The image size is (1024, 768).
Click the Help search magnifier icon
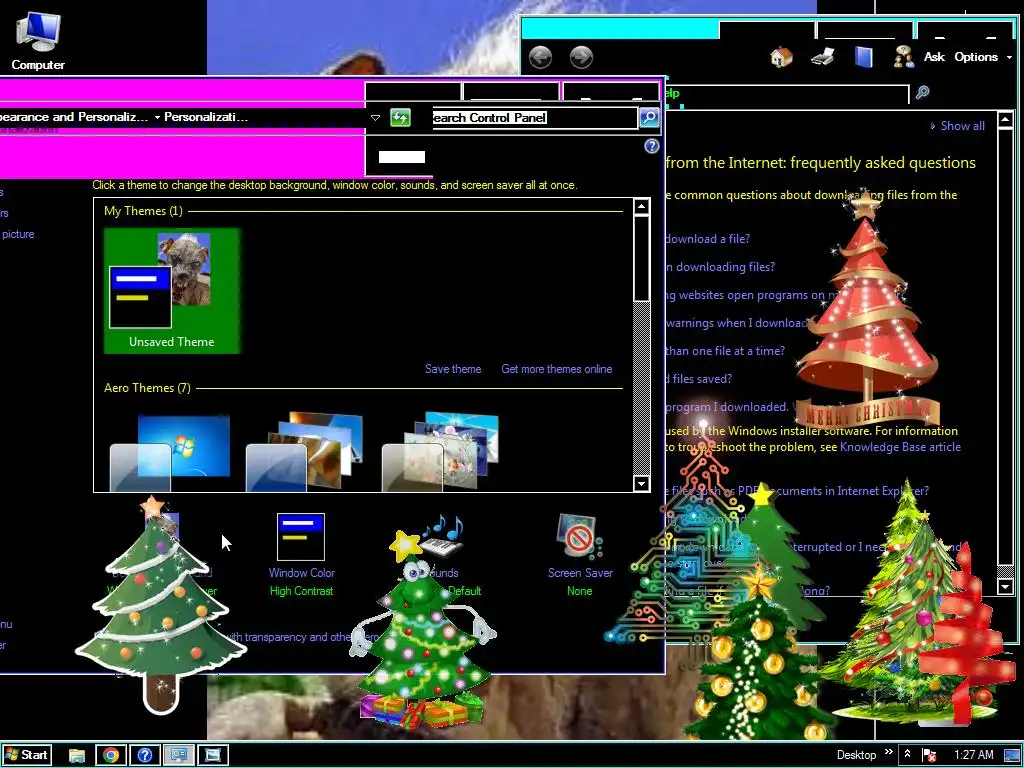922,93
